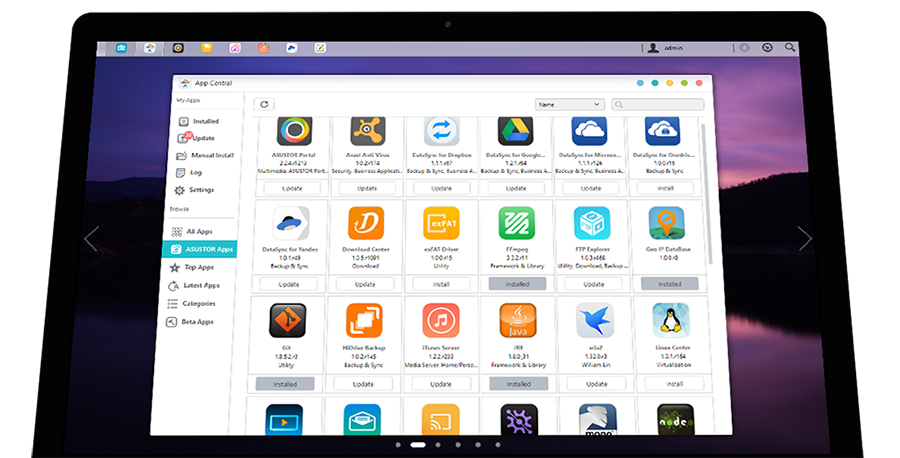Open the Geo IP Database icon
This screenshot has width=900, height=458.
(x=666, y=223)
